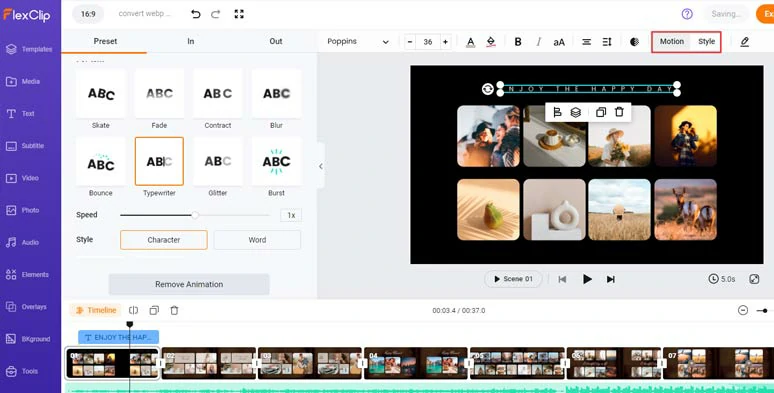Open the text fill color icon

470,42
